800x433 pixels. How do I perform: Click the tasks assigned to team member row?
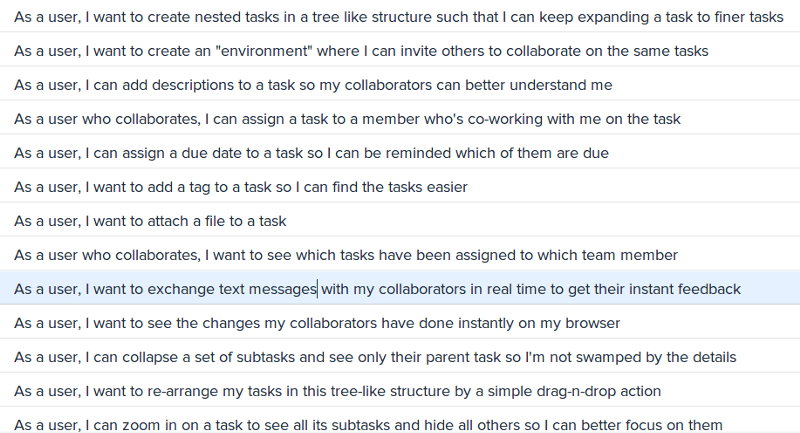point(400,255)
